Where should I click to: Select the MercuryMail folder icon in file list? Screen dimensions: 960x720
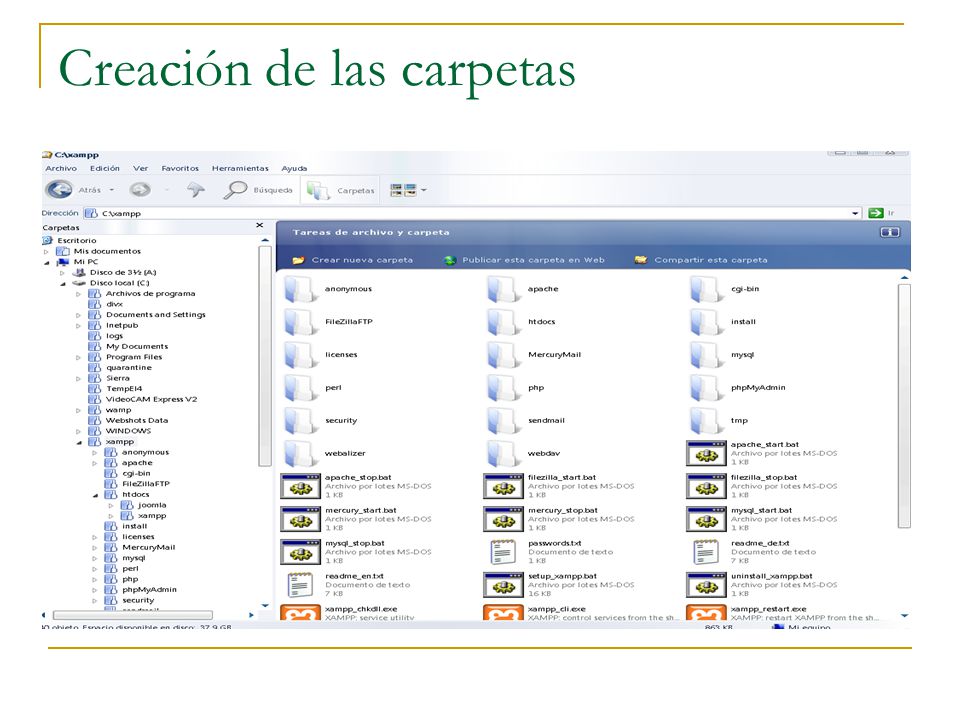click(503, 355)
